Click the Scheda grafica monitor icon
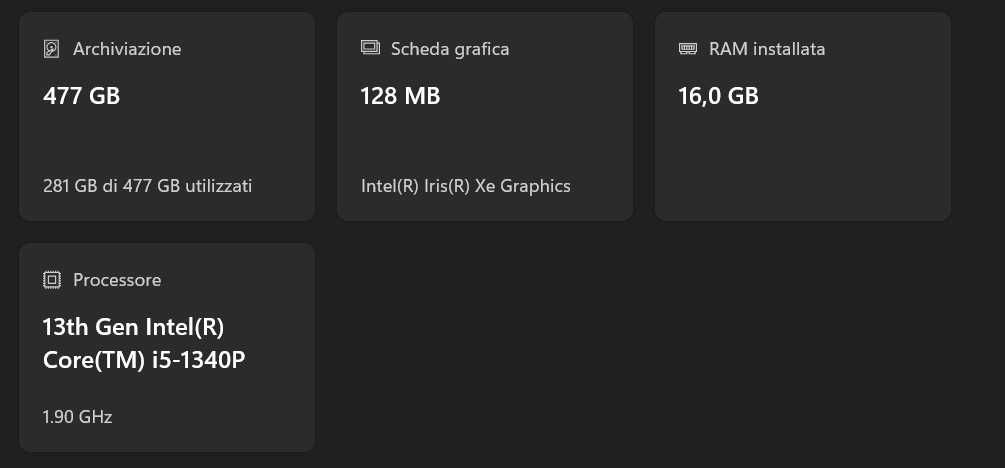Viewport: 1005px width, 468px height. 370,48
